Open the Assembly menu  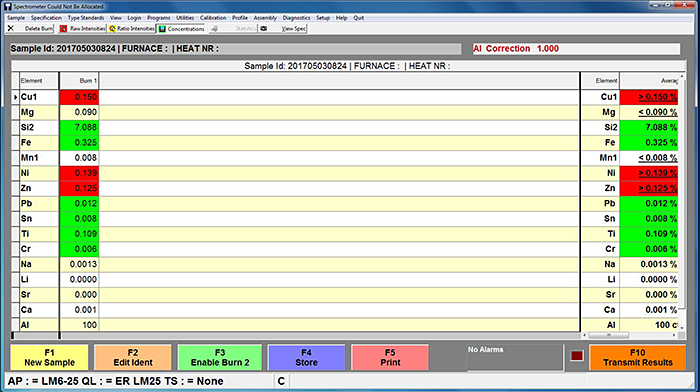[x=265, y=18]
